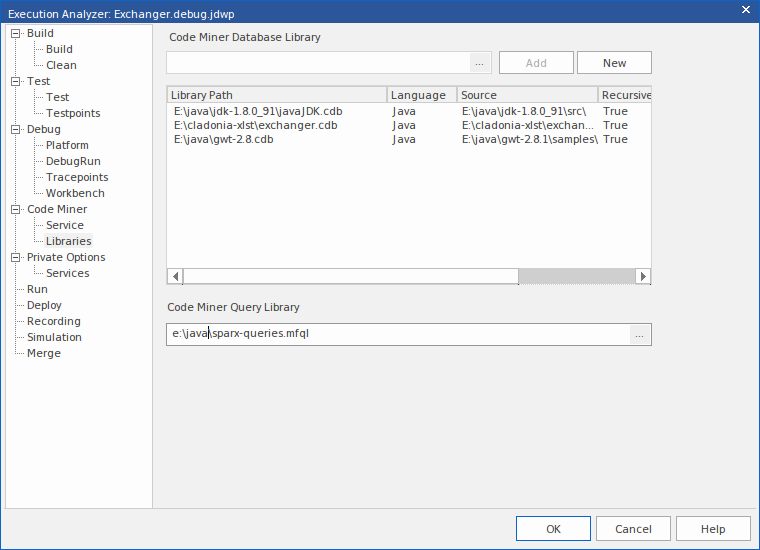This screenshot has height=550, width=760.
Task: Open Services under Private Options
Action: coord(67,273)
